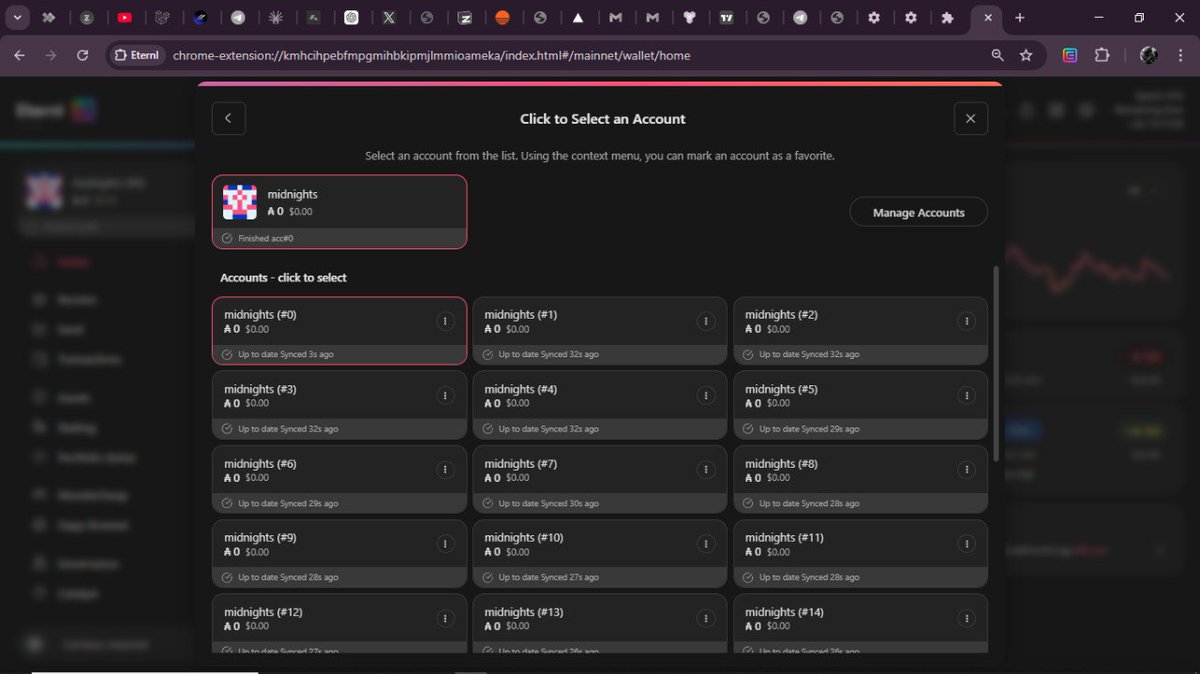
Task: Click the browser address bar URL
Action: tap(431, 55)
